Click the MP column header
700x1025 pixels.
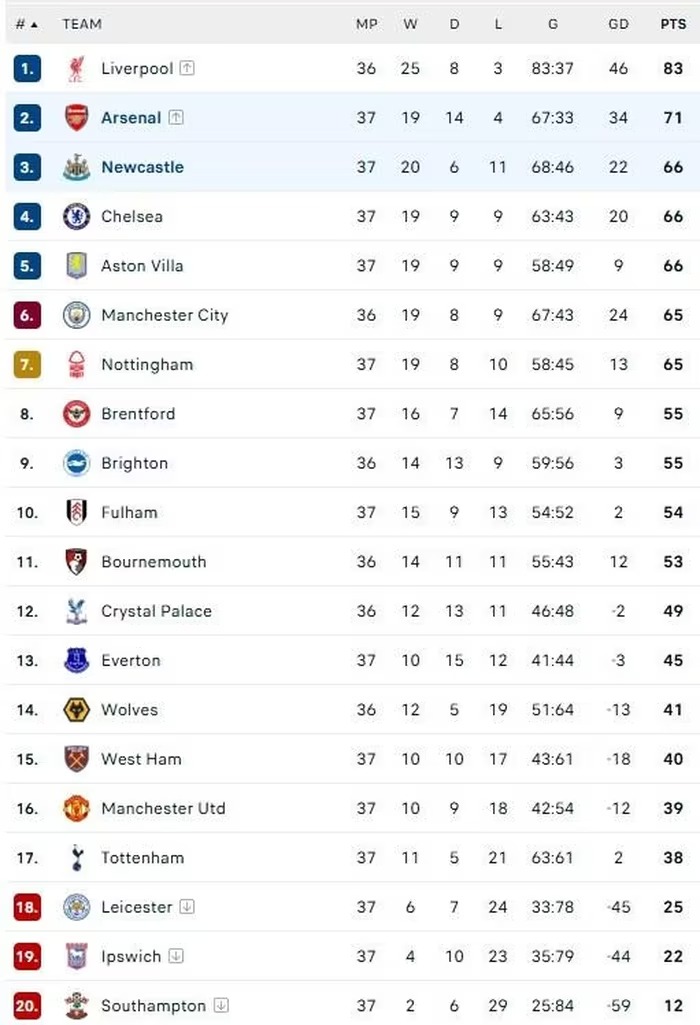[367, 24]
